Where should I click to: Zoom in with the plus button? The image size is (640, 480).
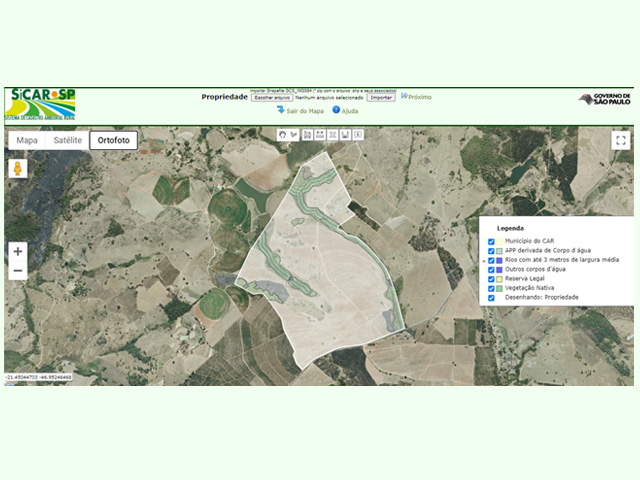[18, 251]
